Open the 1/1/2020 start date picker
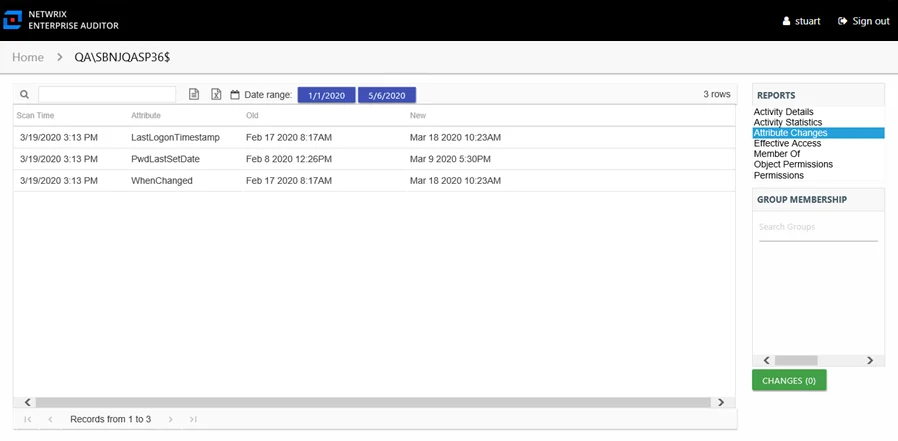This screenshot has height=441, width=898. coord(326,95)
